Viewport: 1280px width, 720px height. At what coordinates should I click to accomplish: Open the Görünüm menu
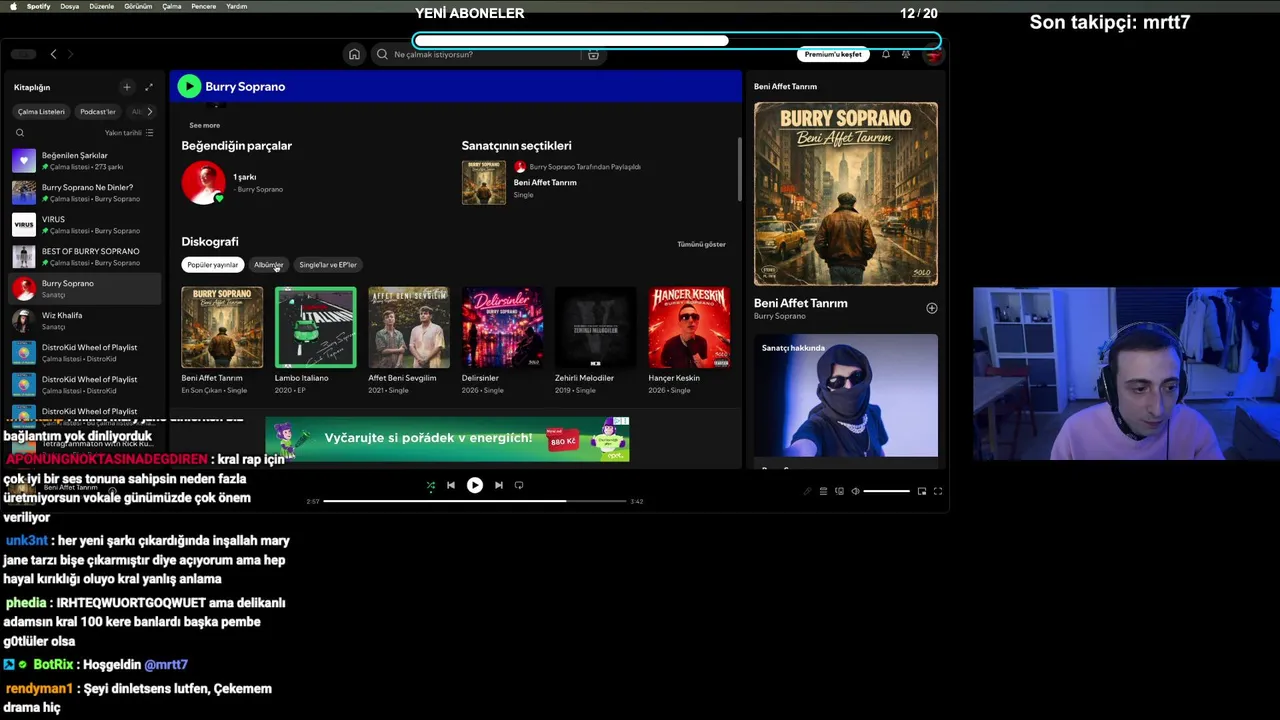138,6
